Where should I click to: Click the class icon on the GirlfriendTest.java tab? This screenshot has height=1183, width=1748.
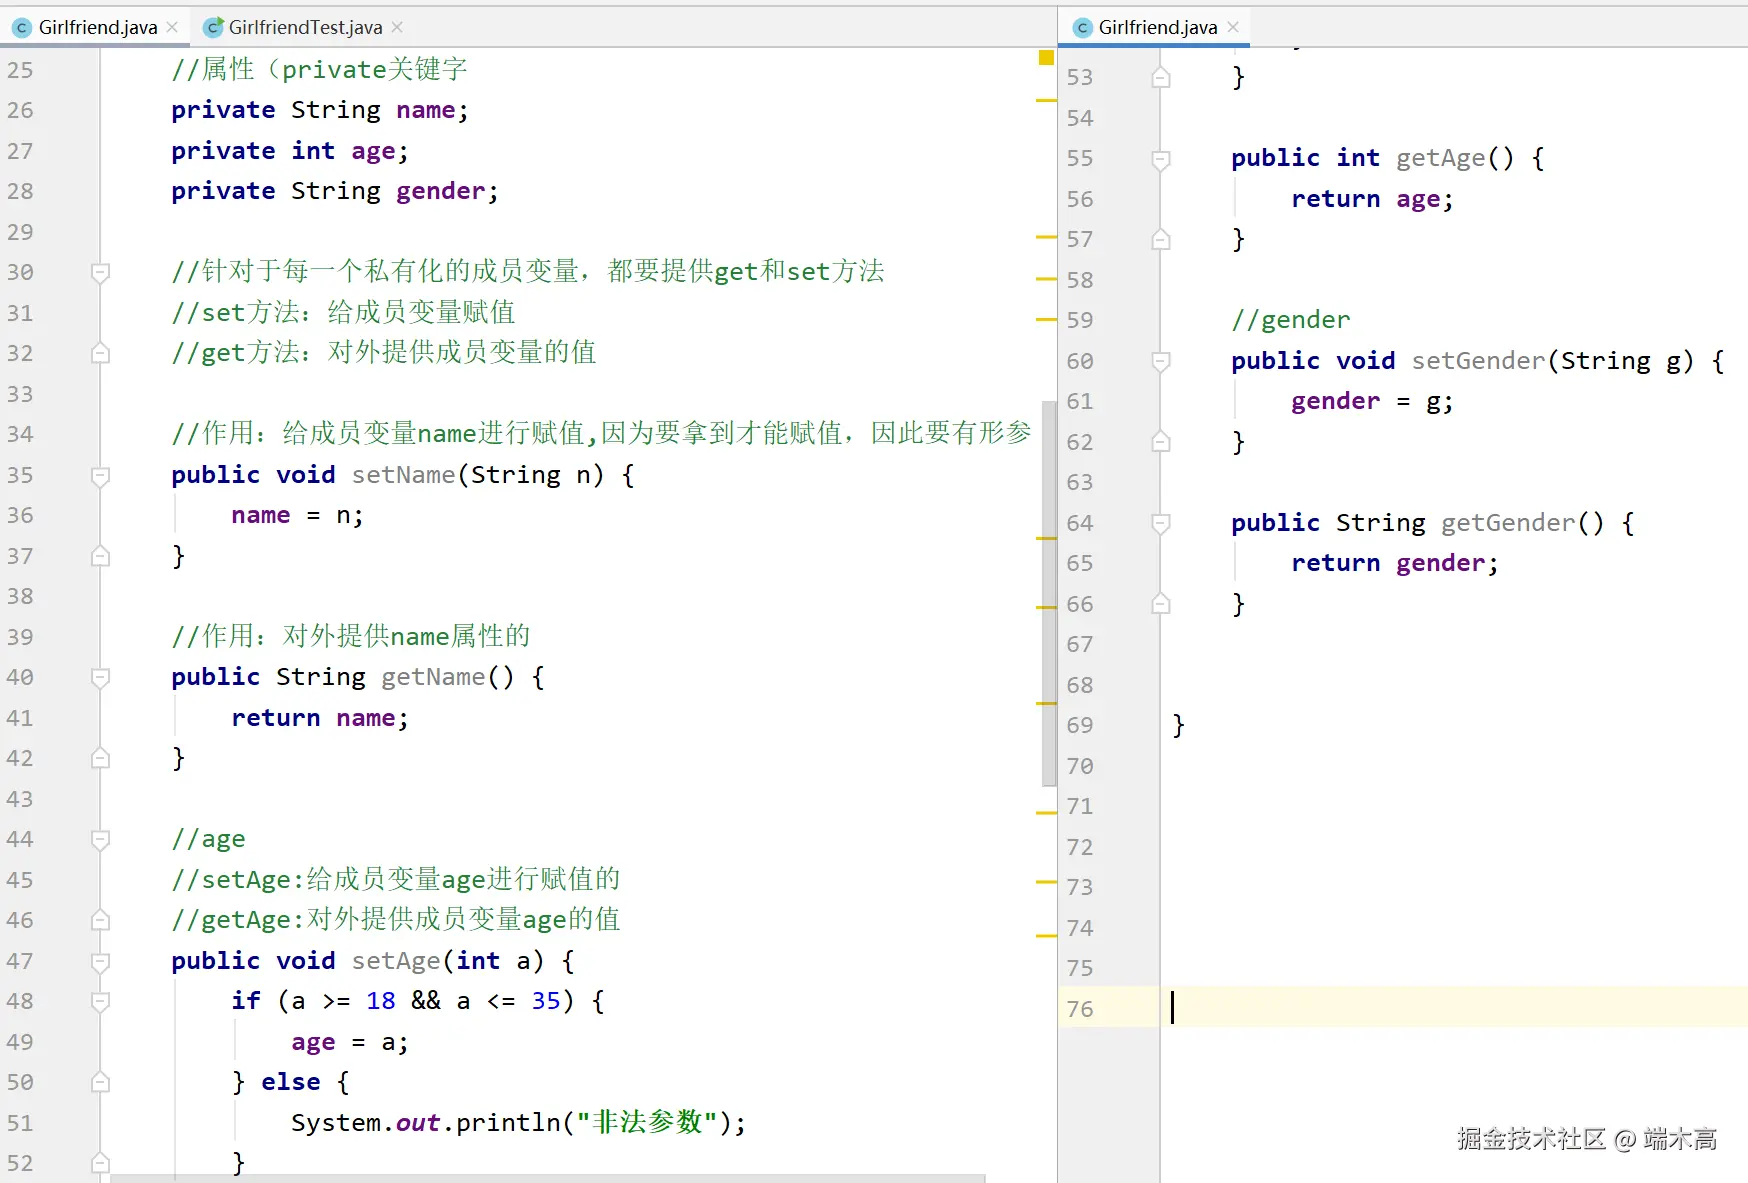[x=212, y=27]
